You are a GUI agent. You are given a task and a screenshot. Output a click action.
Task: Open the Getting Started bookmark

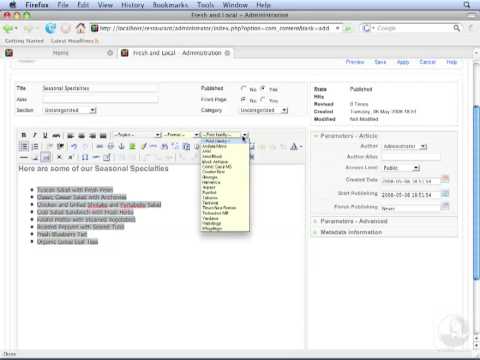(24, 41)
